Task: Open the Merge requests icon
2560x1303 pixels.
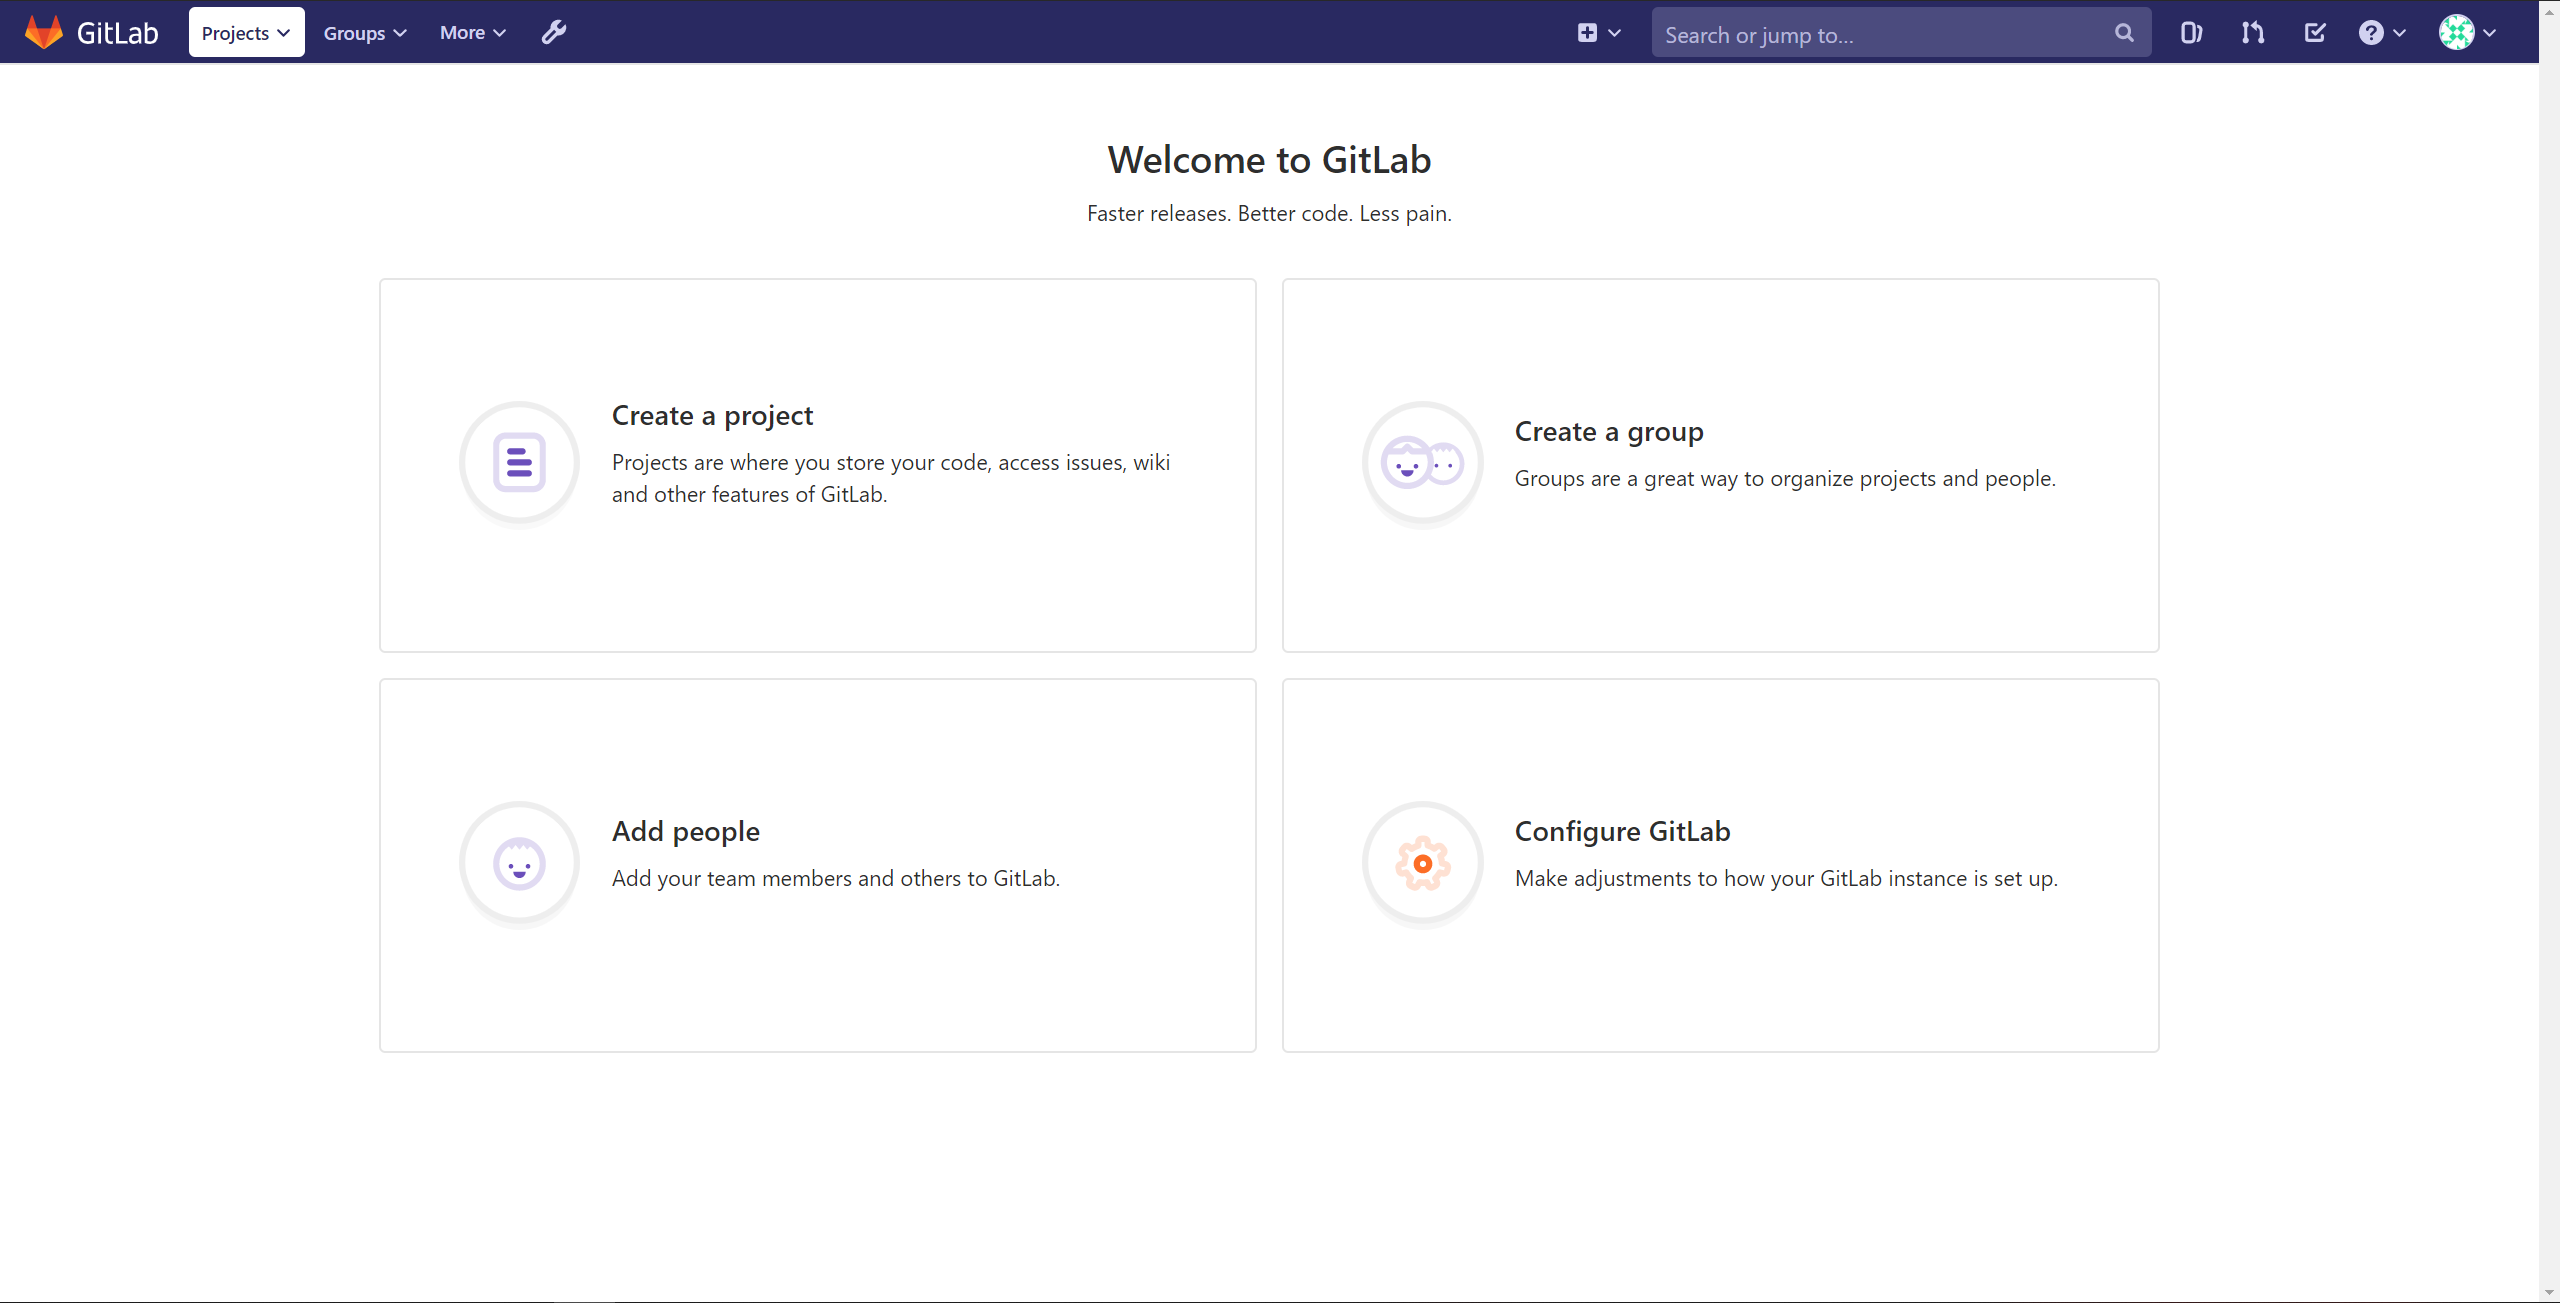Action: point(2252,32)
